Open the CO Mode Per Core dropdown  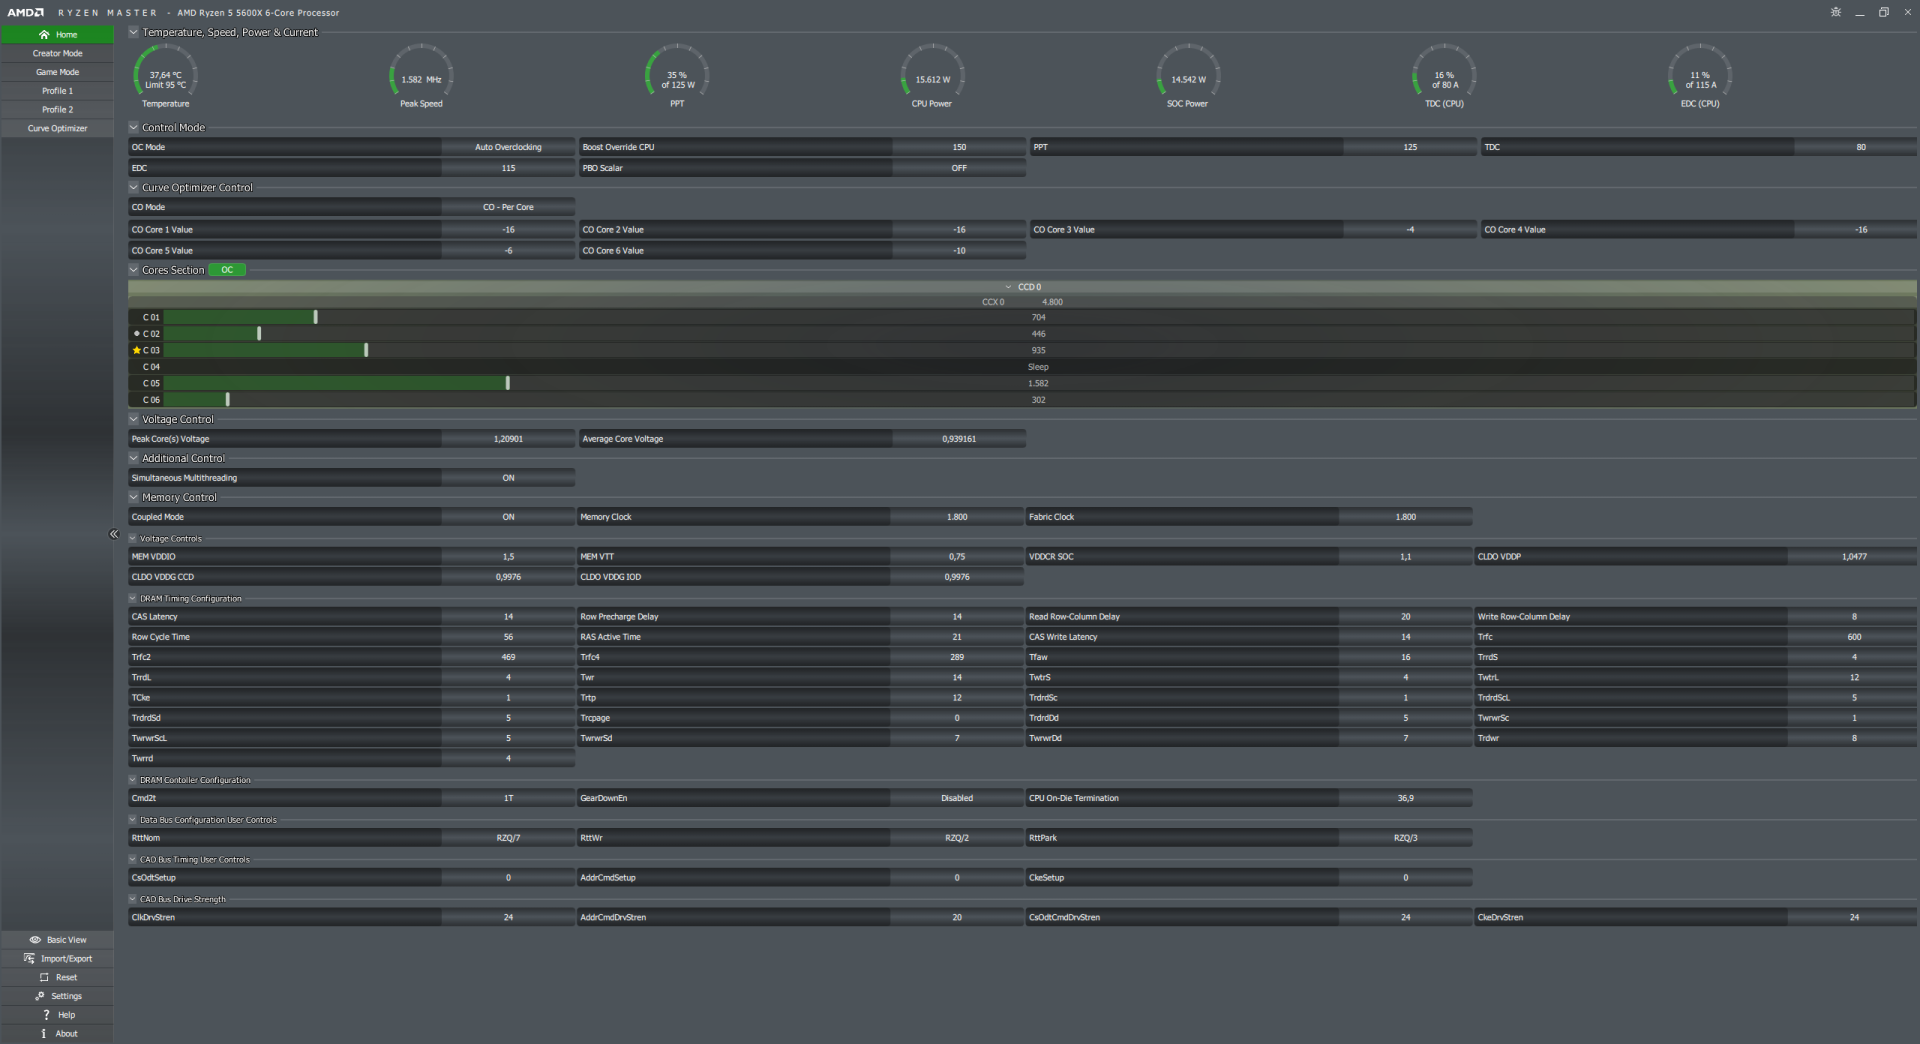pyautogui.click(x=508, y=207)
